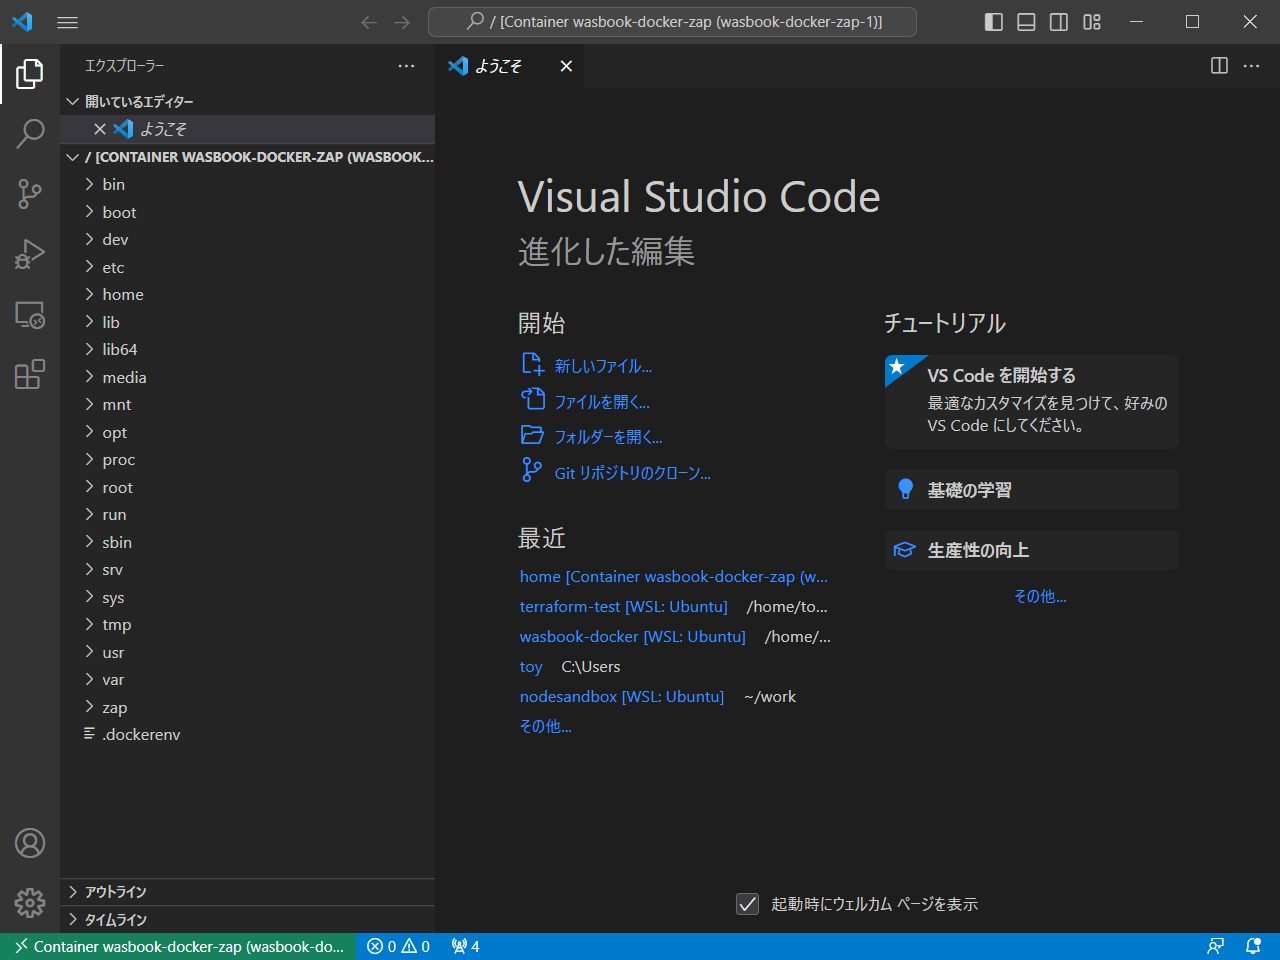Image resolution: width=1280 pixels, height=960 pixels.
Task: Open Remote Explorer view in activity bar
Action: [30, 315]
